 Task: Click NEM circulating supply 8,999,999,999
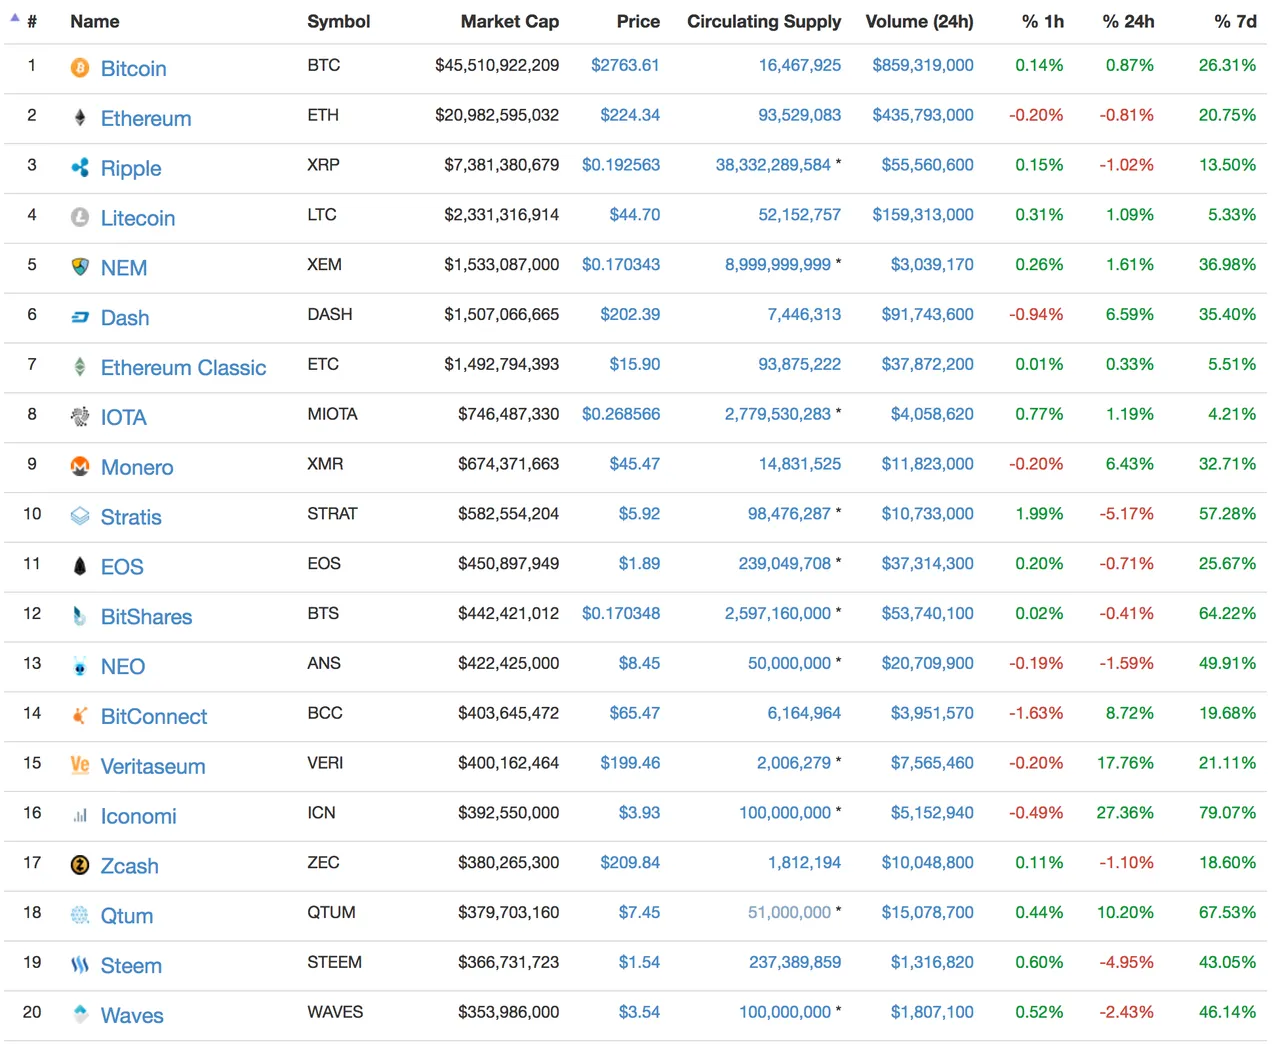point(778,264)
